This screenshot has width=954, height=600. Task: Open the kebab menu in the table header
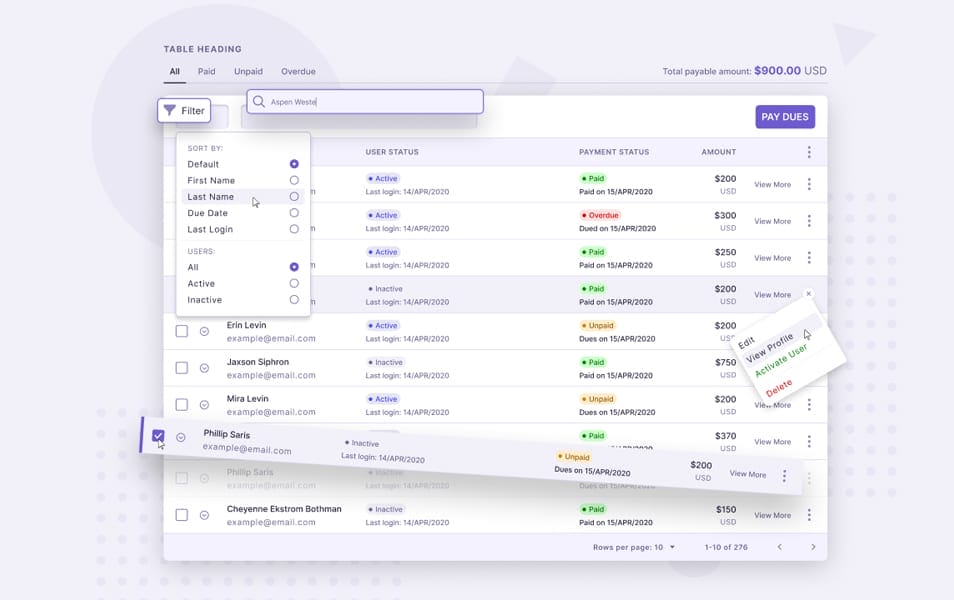808,151
